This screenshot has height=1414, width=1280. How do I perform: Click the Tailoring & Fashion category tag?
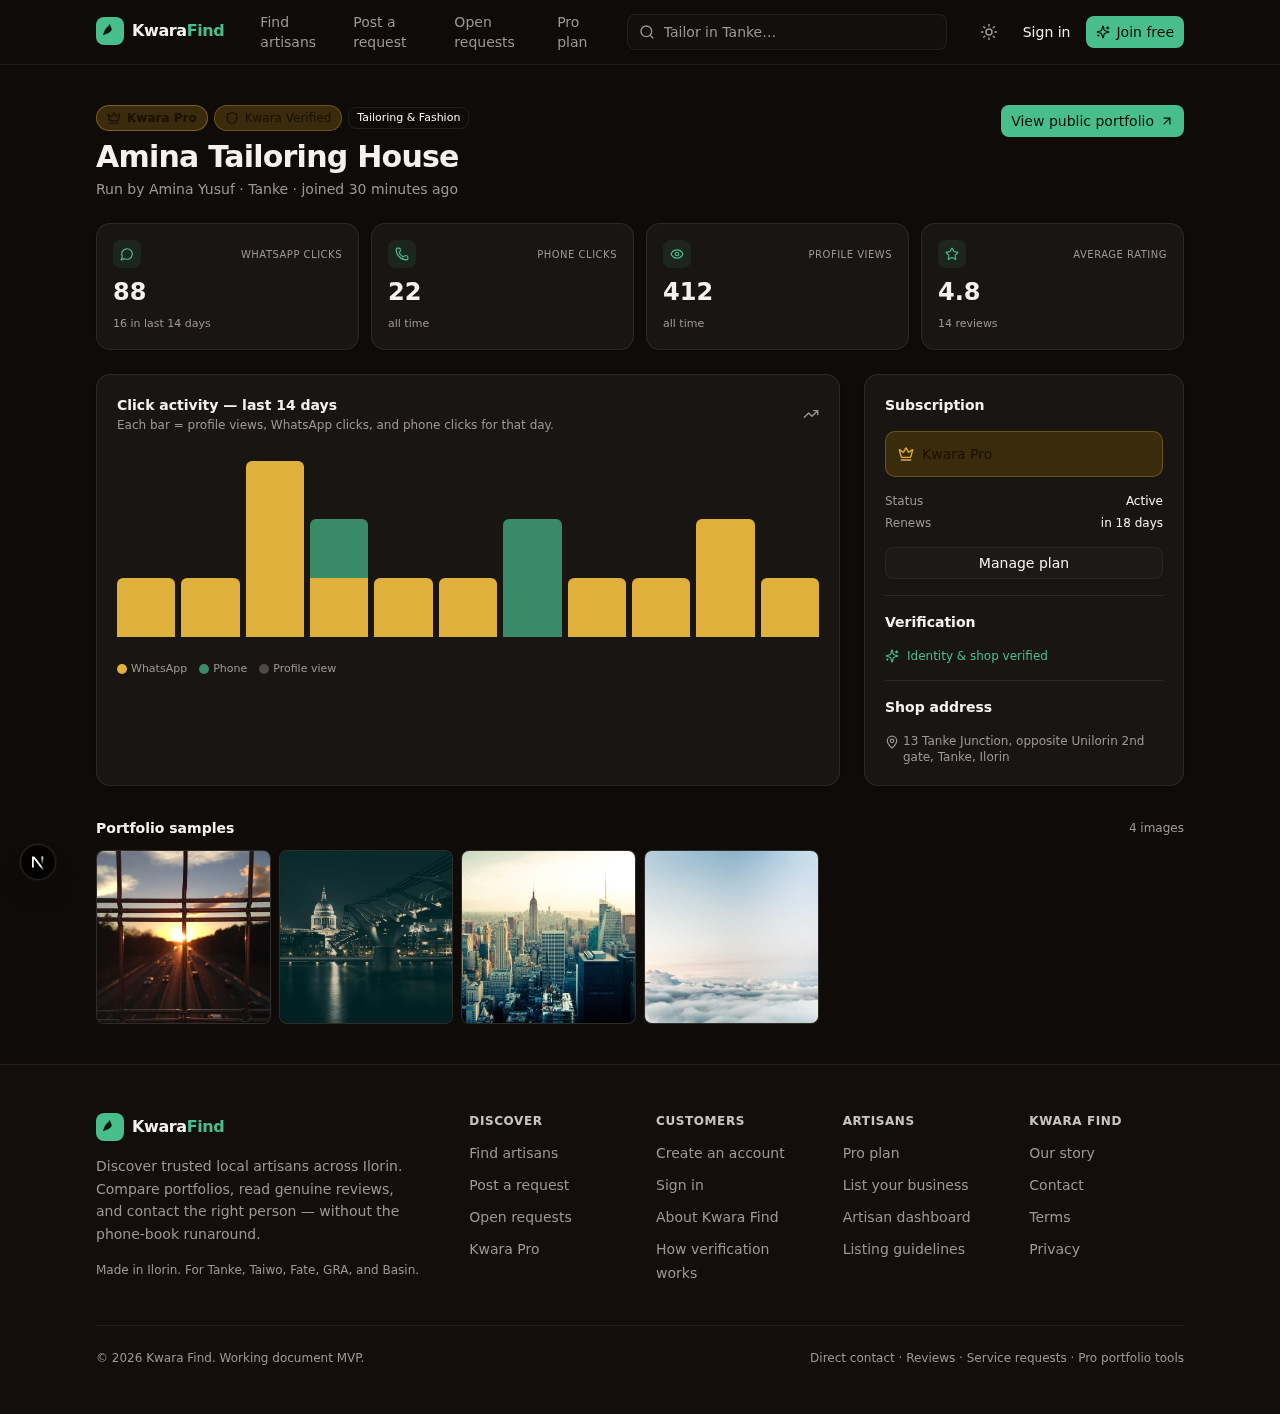pyautogui.click(x=409, y=118)
